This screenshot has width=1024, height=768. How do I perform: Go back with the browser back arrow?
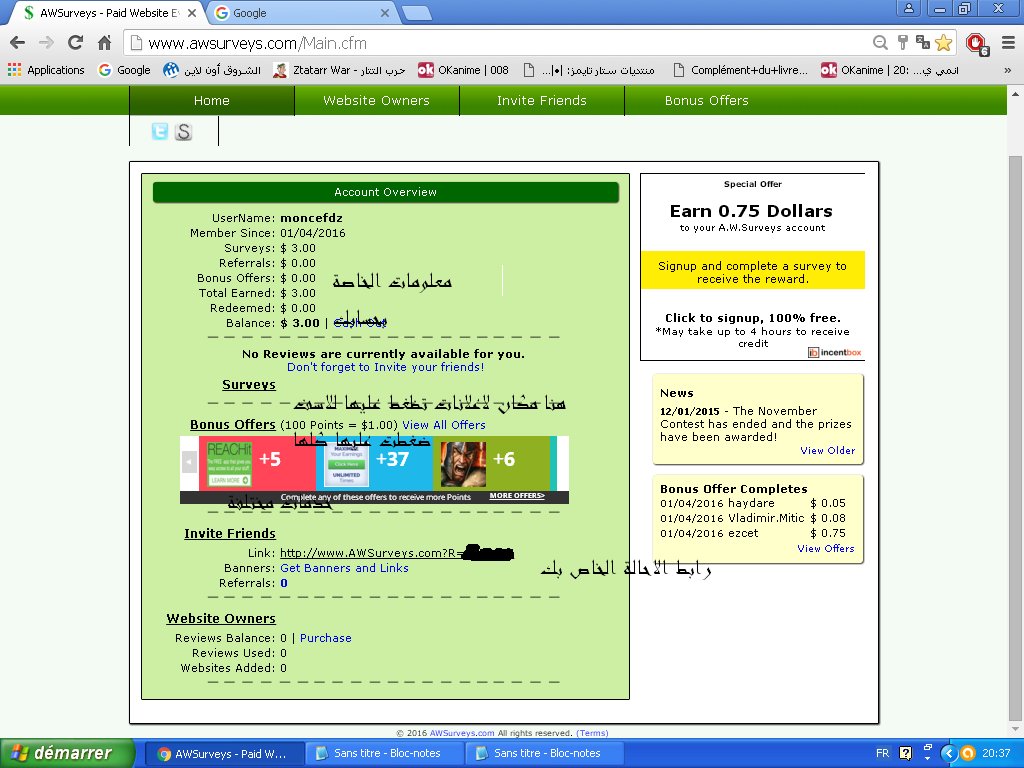(x=18, y=43)
